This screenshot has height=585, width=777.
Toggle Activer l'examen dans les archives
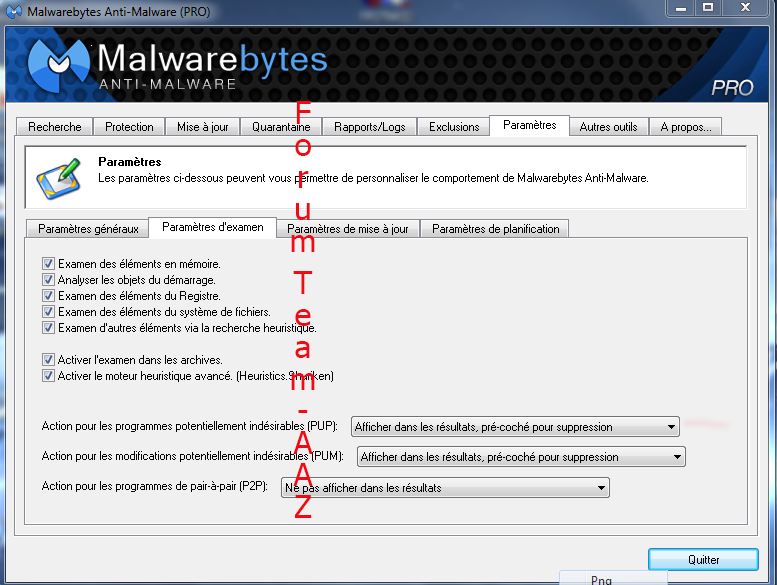[48, 360]
